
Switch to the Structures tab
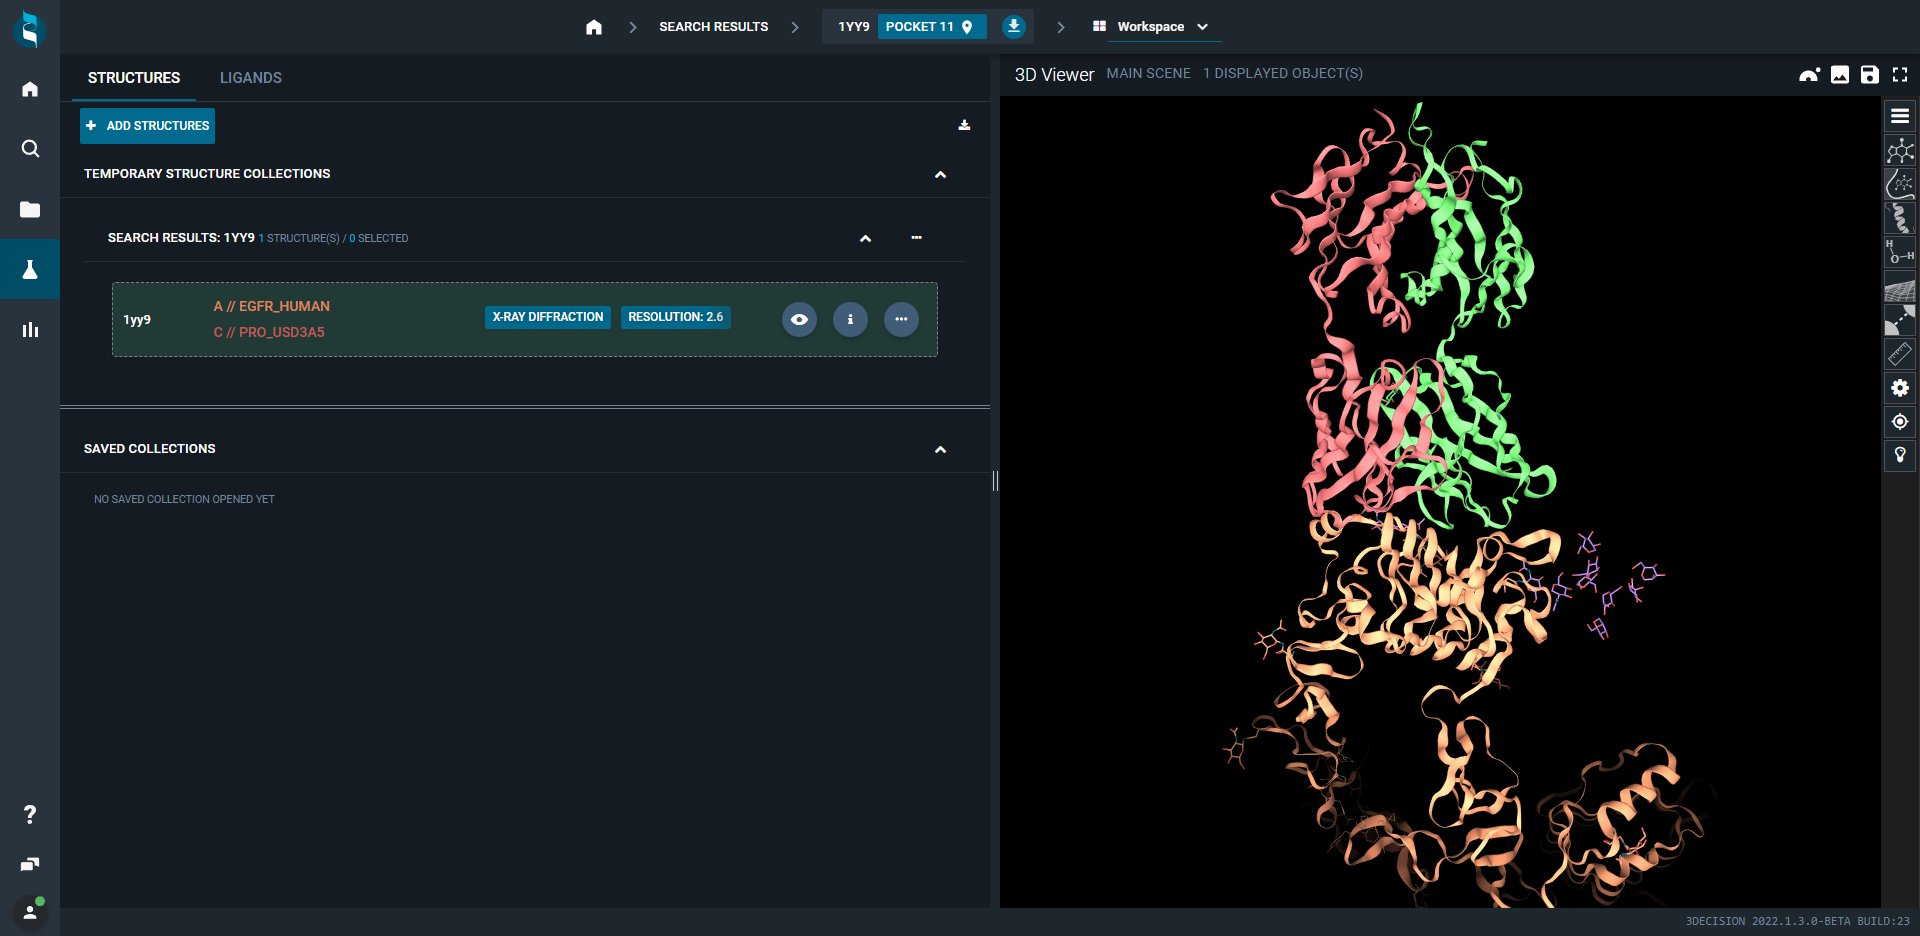point(134,77)
